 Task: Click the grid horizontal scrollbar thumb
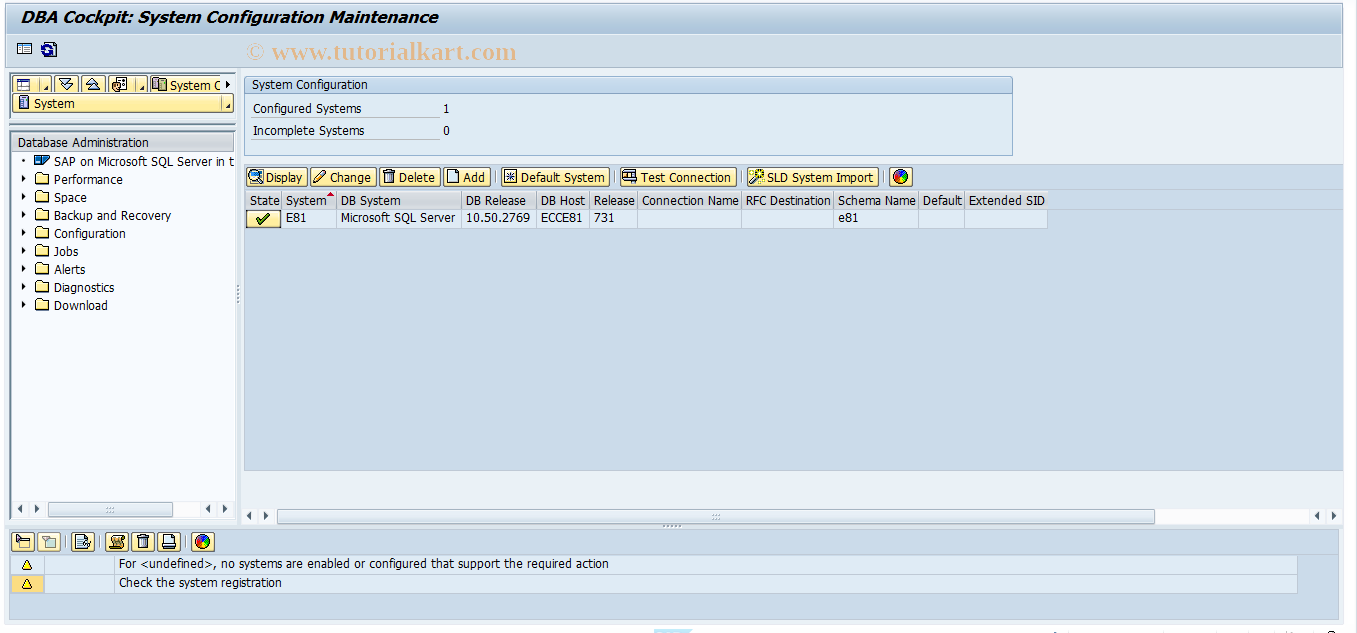click(715, 516)
